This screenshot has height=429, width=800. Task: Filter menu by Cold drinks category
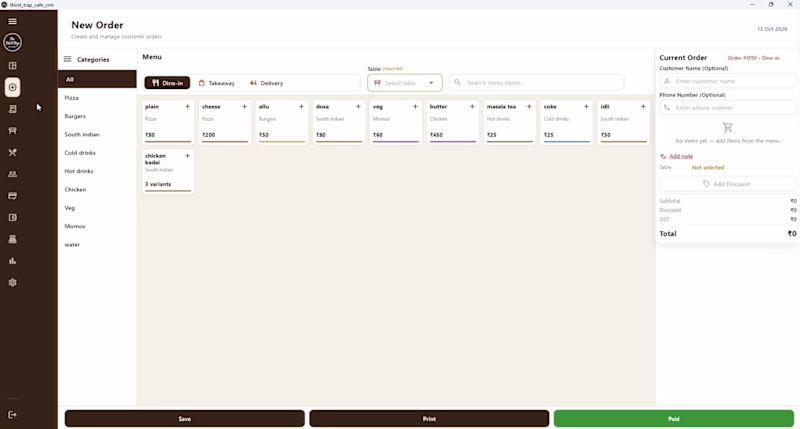[x=97, y=153]
